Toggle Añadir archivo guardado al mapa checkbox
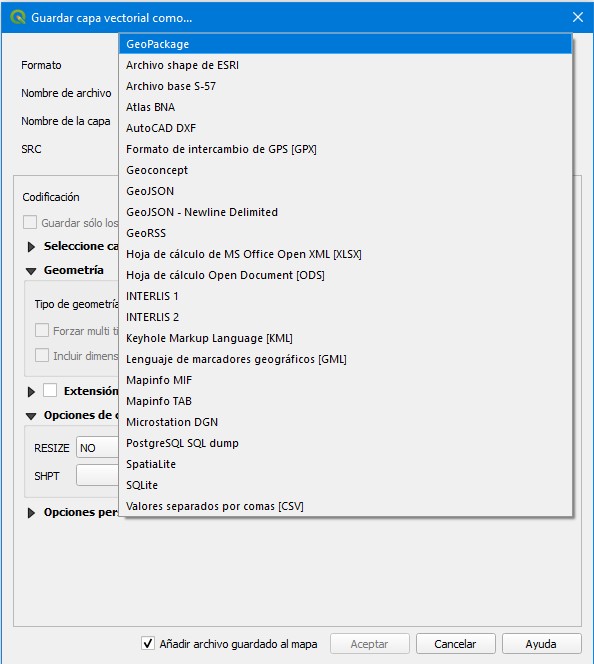 pyautogui.click(x=147, y=643)
